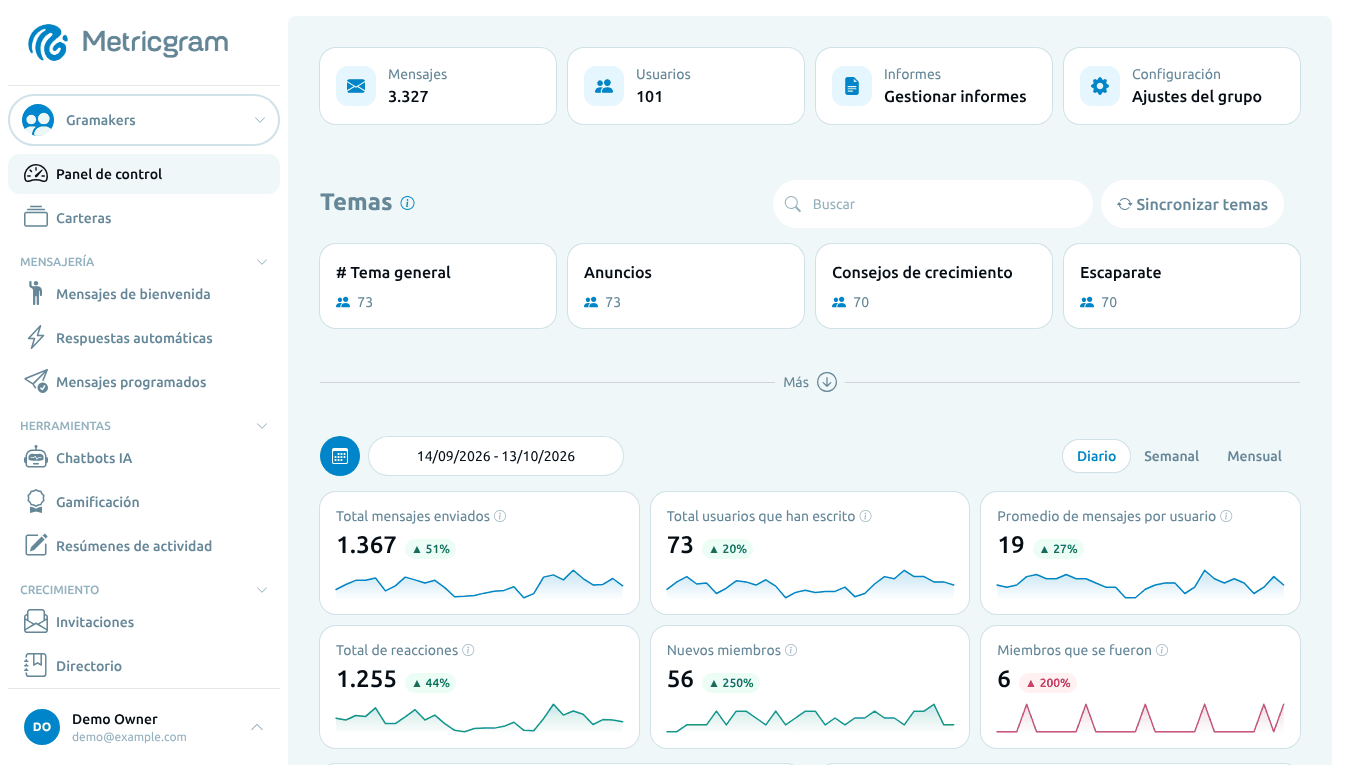Viewport: 1348px width, 765px height.
Task: Click the Gamificación badge icon
Action: pos(36,502)
